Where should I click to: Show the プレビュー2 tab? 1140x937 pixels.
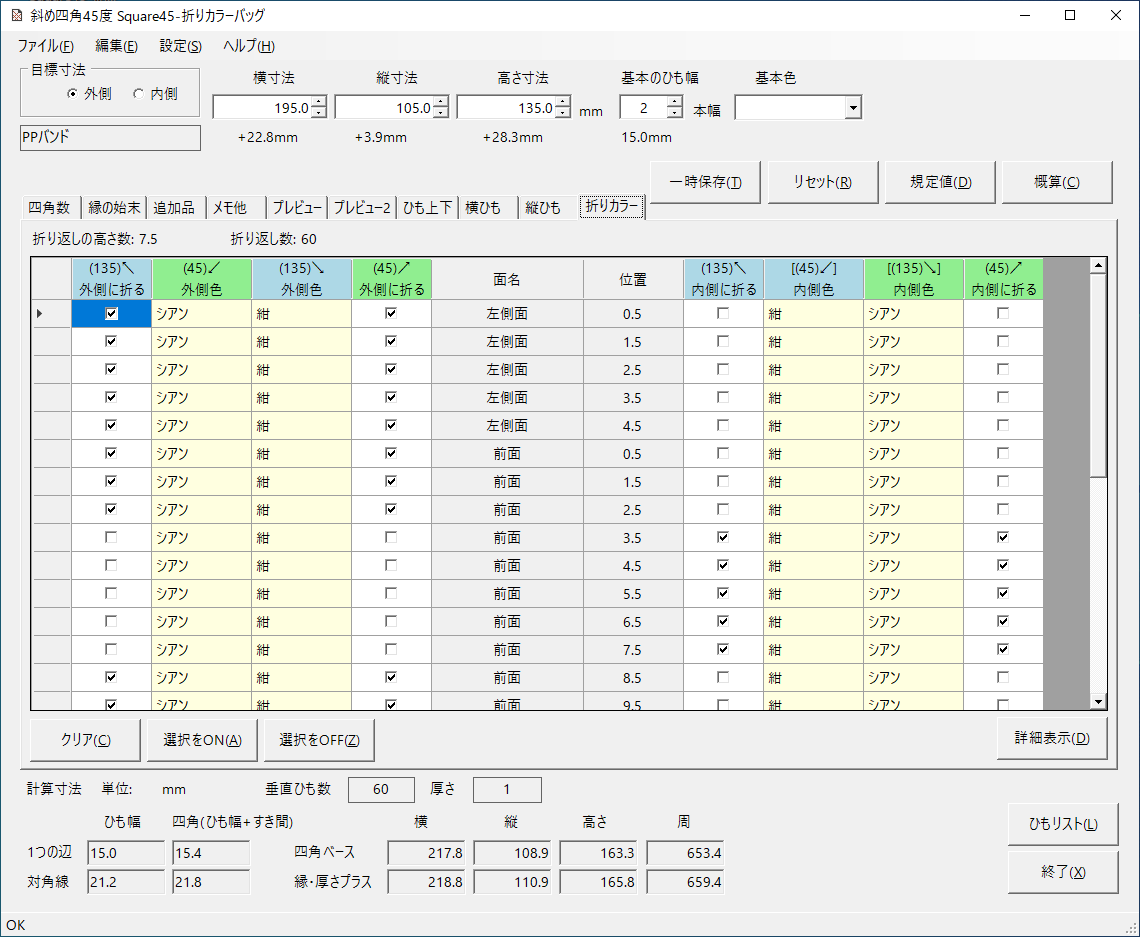(362, 208)
